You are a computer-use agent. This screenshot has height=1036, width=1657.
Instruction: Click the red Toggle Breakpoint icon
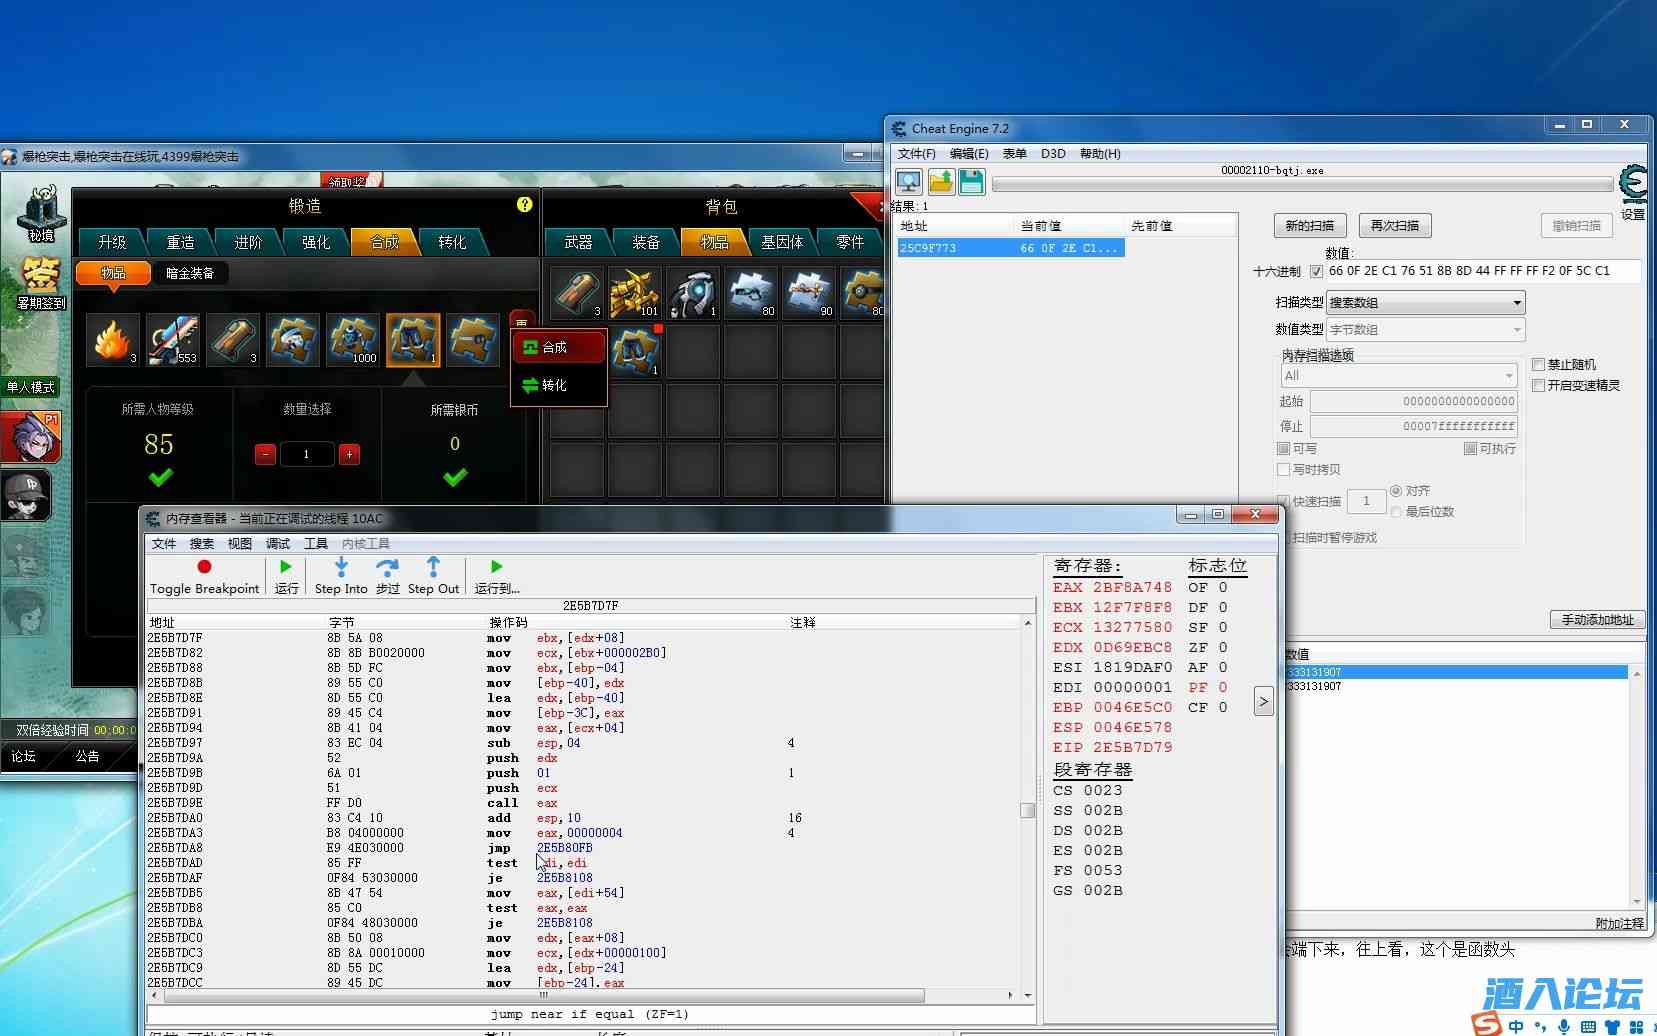[204, 567]
